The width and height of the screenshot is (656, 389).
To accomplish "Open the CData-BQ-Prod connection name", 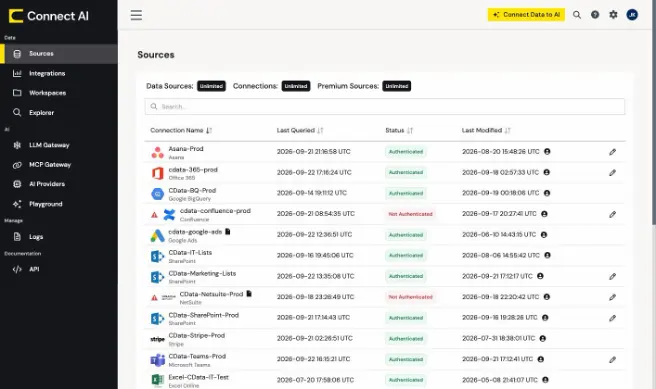I will 192,190.
